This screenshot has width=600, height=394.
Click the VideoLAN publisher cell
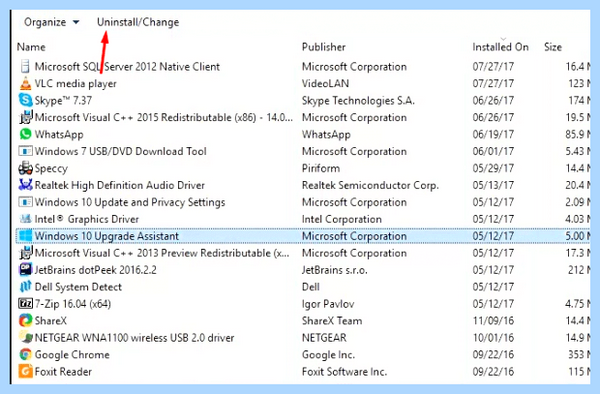click(x=325, y=83)
